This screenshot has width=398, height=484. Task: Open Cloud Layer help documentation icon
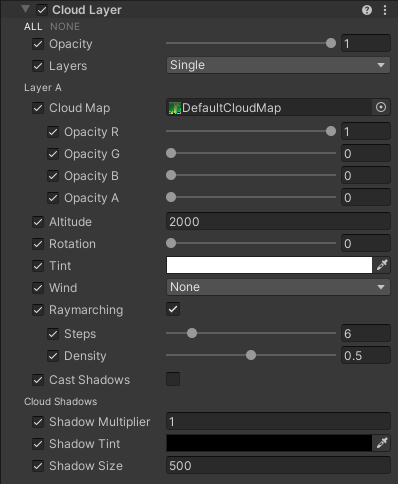(367, 10)
